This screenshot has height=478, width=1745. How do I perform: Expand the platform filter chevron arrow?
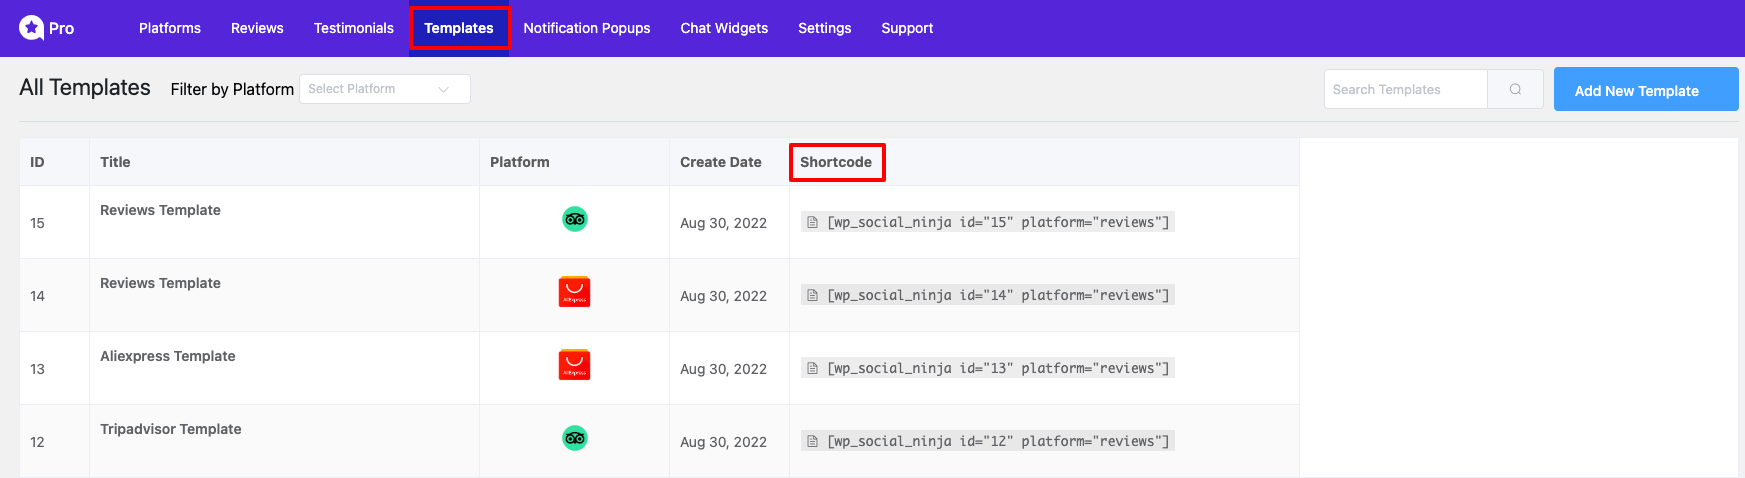[x=443, y=89]
